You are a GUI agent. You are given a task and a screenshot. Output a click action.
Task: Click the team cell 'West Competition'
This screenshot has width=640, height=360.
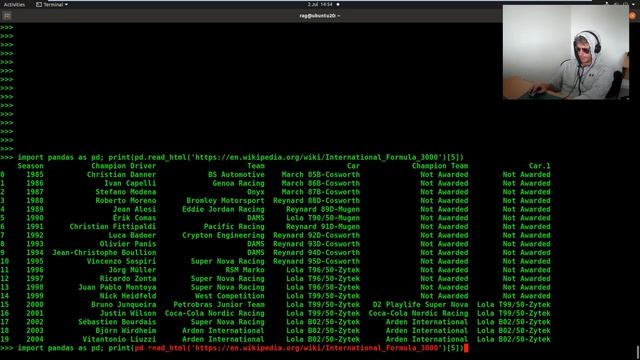coord(230,296)
